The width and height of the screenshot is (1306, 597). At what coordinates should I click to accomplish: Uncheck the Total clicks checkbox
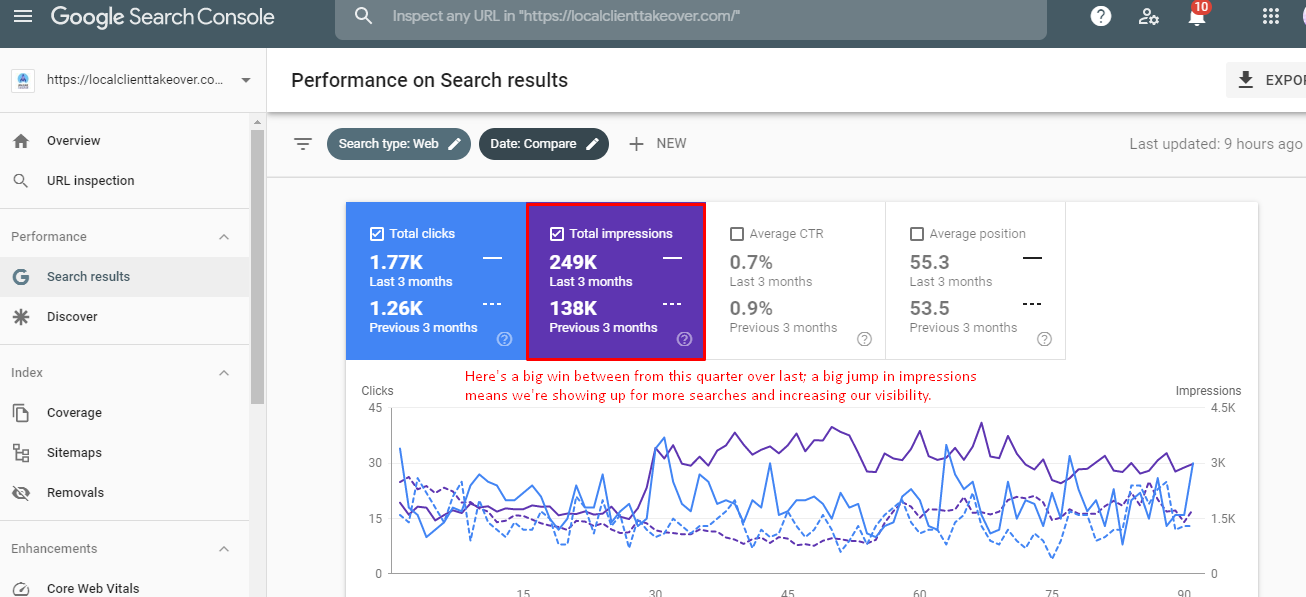coord(377,234)
